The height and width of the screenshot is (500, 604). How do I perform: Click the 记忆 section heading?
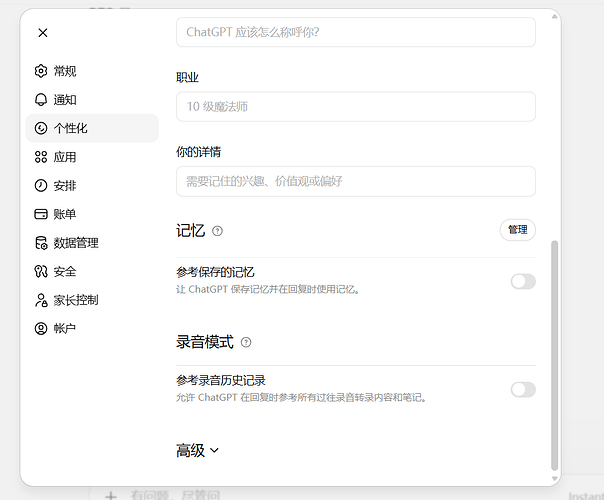coord(190,231)
